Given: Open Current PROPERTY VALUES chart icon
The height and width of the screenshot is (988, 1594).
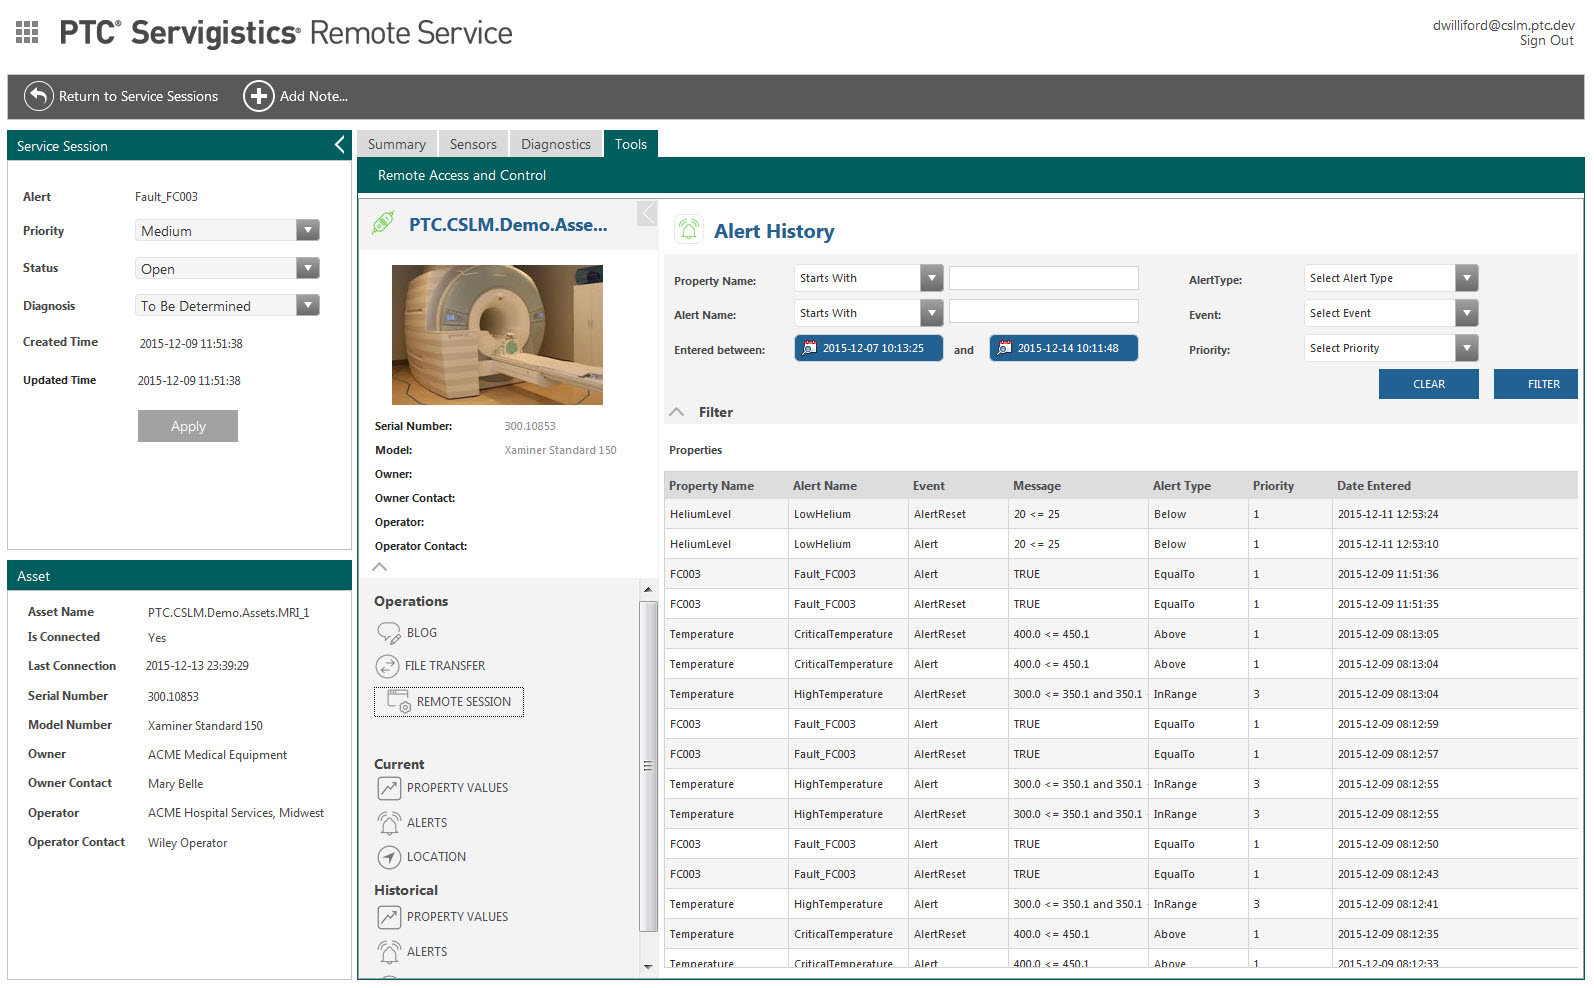Looking at the screenshot, I should [389, 788].
